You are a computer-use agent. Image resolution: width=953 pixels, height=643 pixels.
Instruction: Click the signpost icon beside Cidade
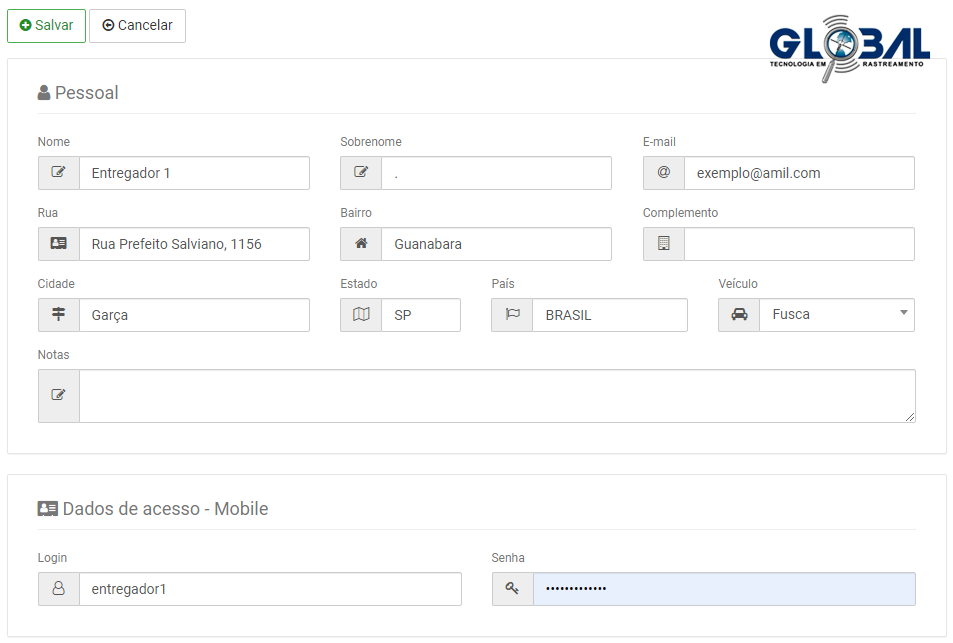point(58,315)
